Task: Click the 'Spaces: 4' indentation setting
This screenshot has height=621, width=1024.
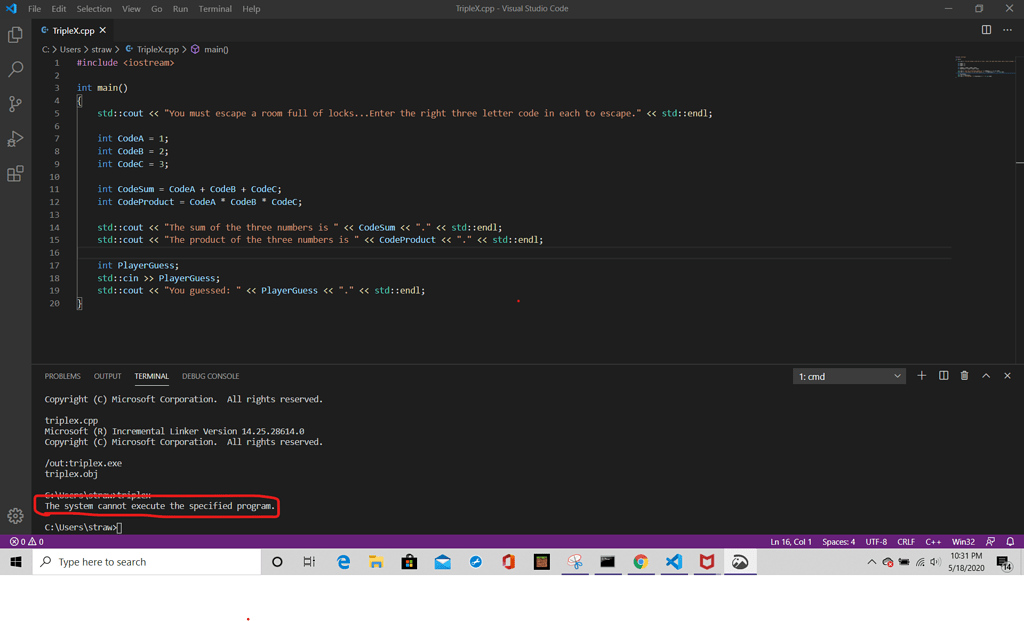Action: click(x=838, y=542)
